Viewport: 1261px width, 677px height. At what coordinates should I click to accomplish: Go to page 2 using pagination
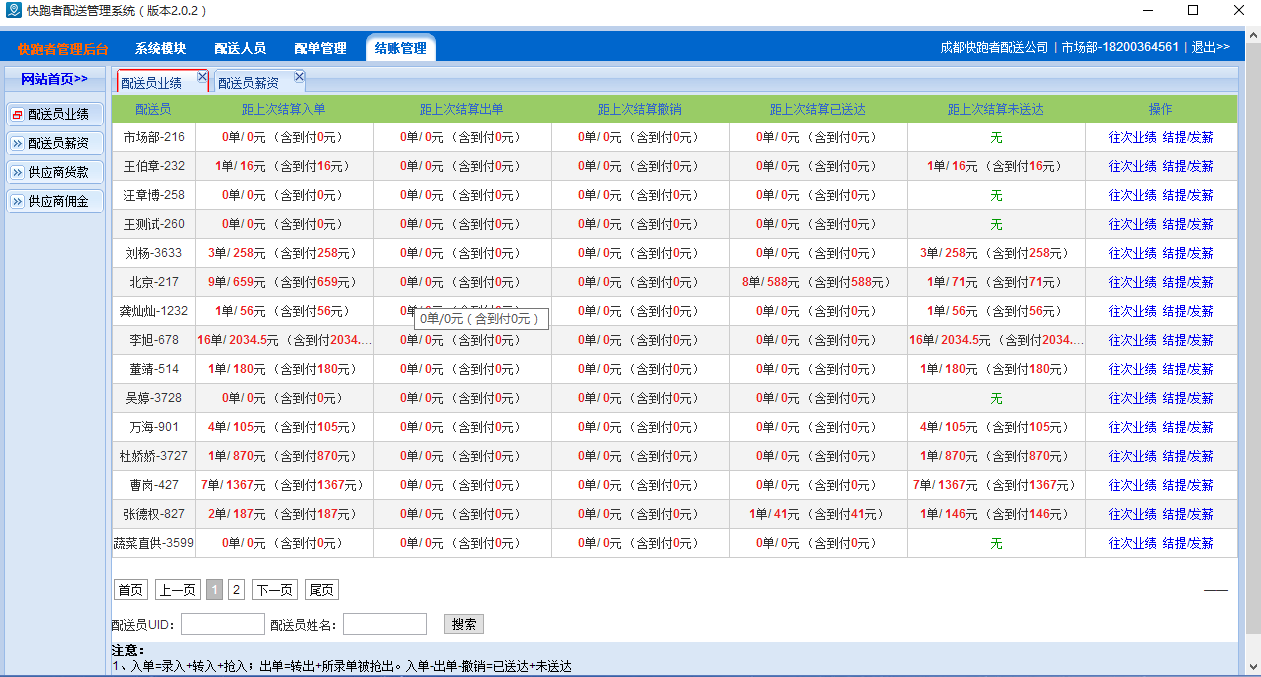click(237, 589)
